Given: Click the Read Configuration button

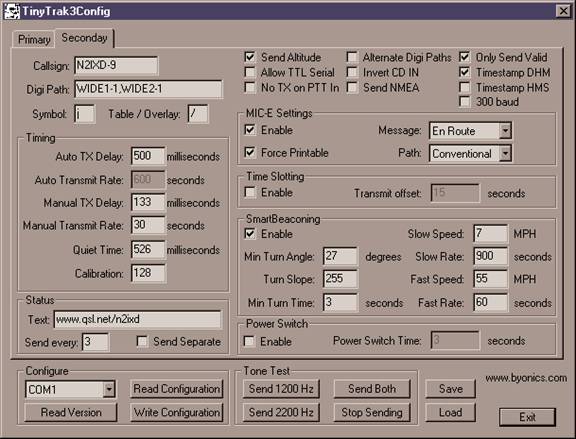Looking at the screenshot, I should tap(177, 389).
